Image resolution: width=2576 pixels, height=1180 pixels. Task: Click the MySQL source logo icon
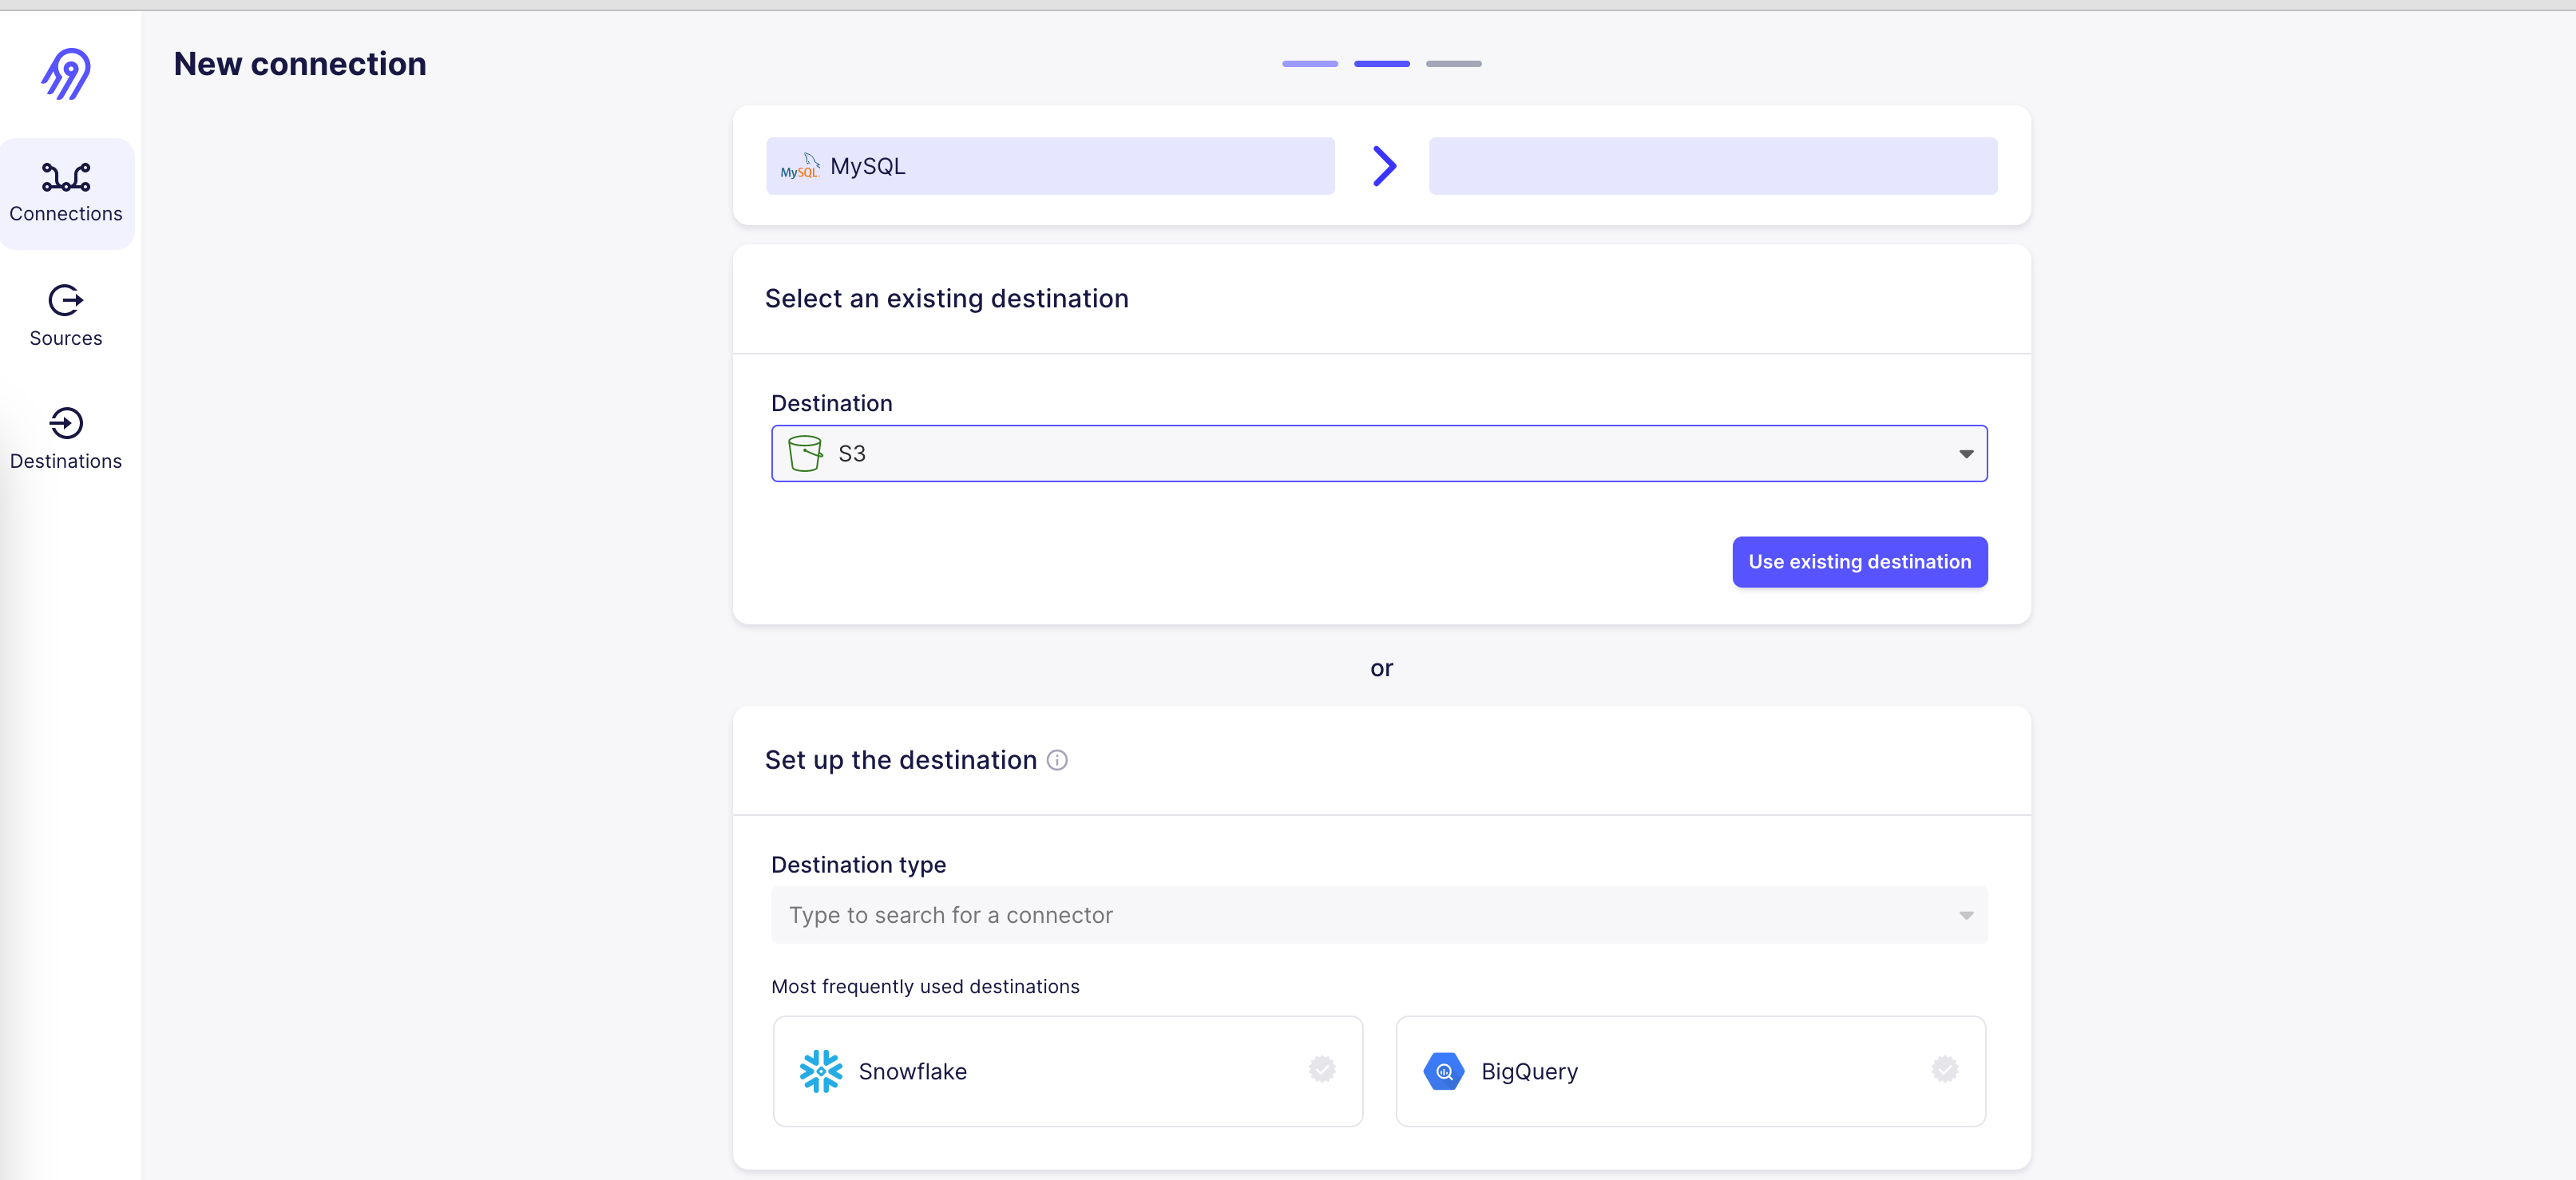coord(799,166)
